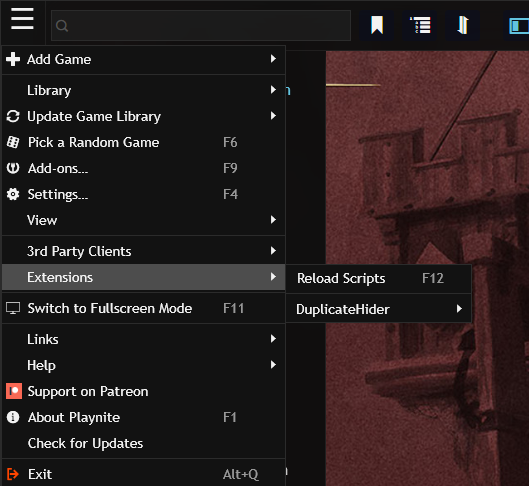Select the highlighted Extensions entry
The width and height of the screenshot is (529, 486).
click(144, 277)
